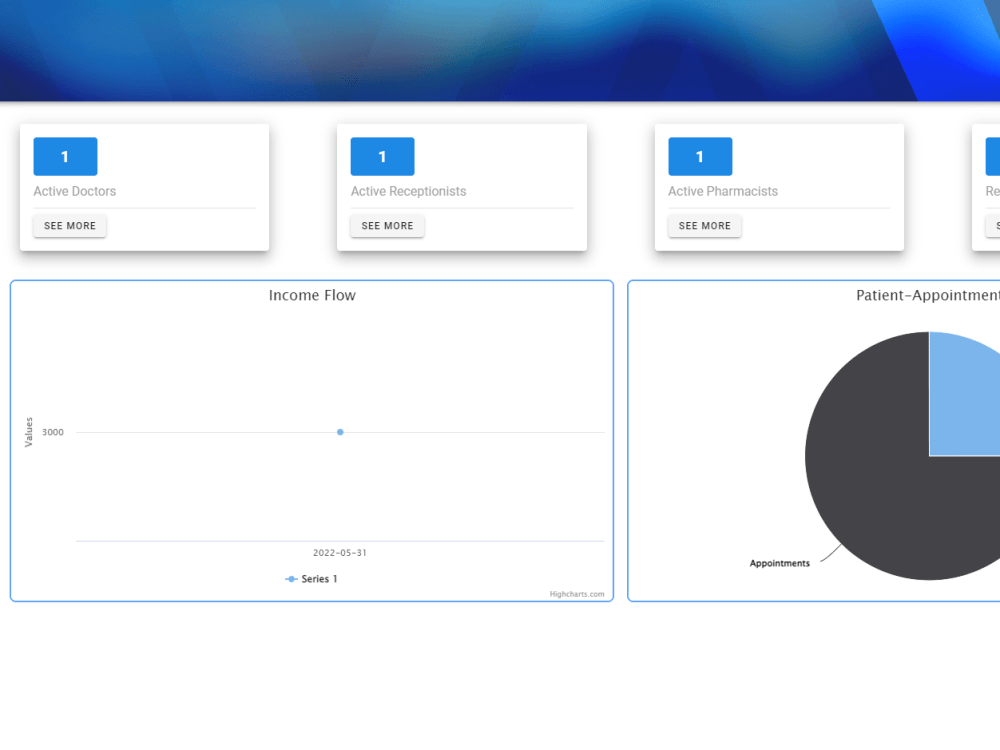Click the Income Flow chart title
The image size is (1000, 750).
[312, 295]
